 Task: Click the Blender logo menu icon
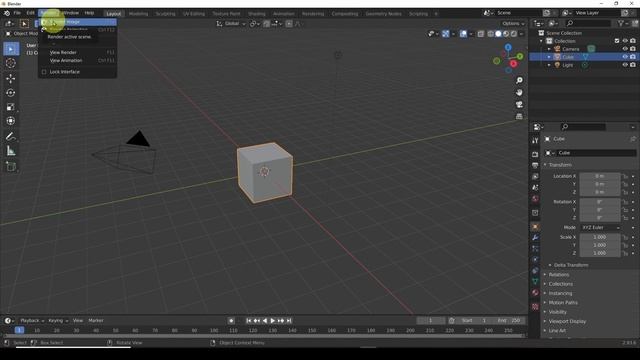pos(7,13)
